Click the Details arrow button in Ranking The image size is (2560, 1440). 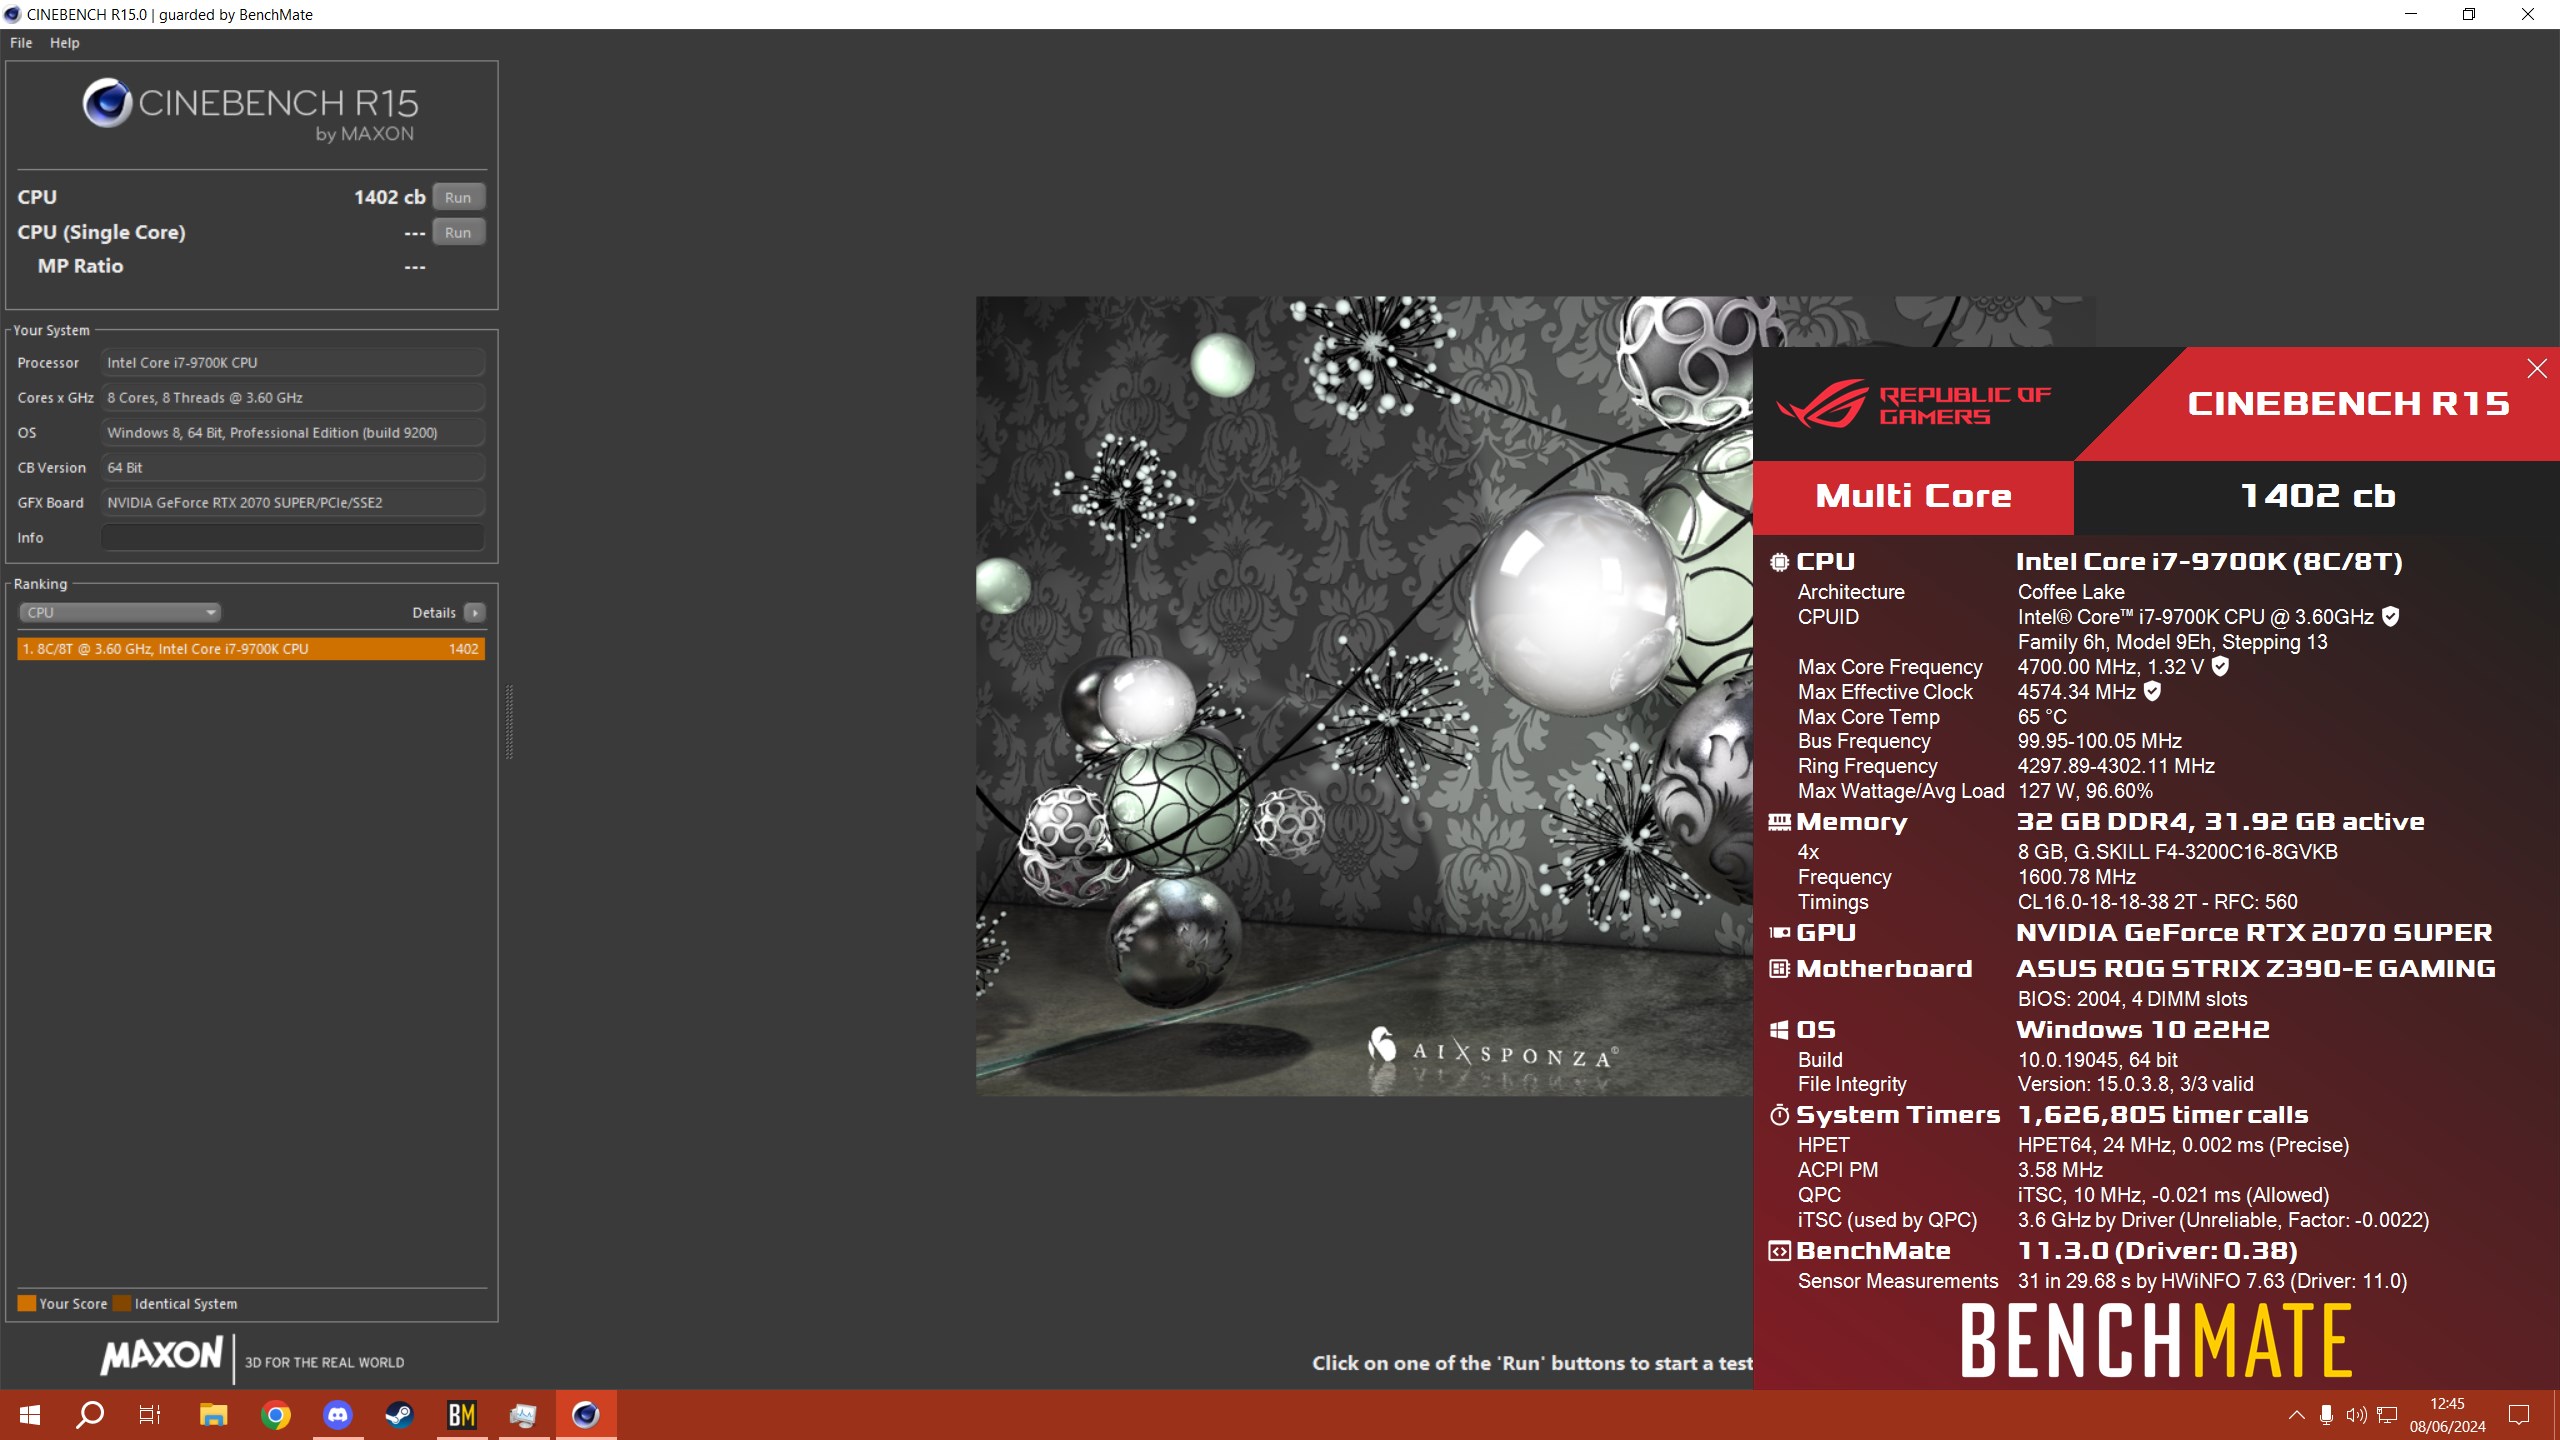[x=475, y=612]
